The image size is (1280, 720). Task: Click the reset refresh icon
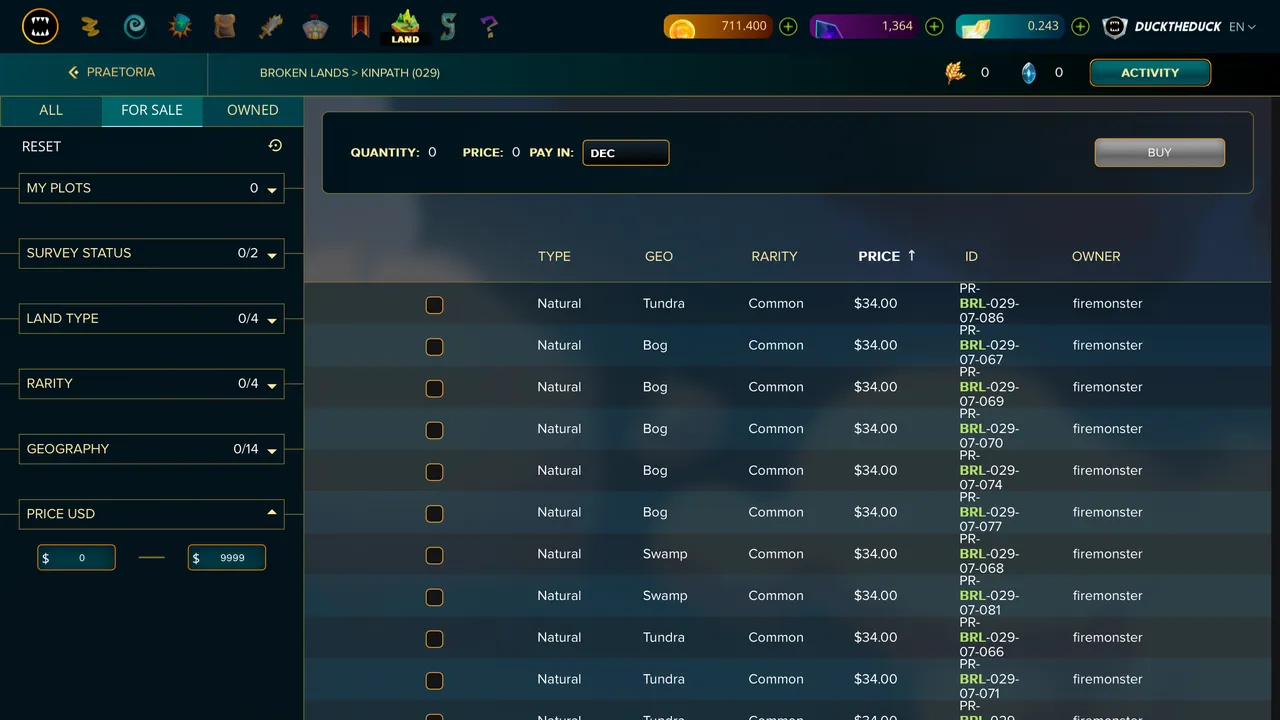[x=275, y=146]
